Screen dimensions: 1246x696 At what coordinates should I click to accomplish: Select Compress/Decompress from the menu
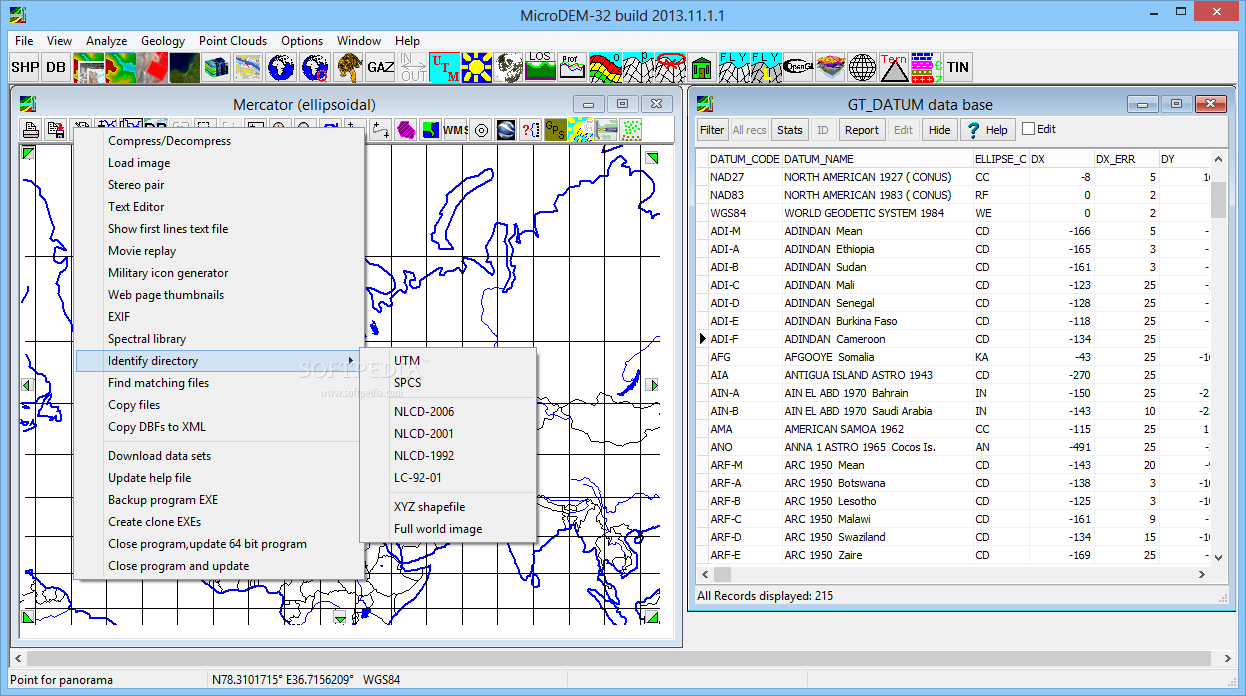point(219,141)
